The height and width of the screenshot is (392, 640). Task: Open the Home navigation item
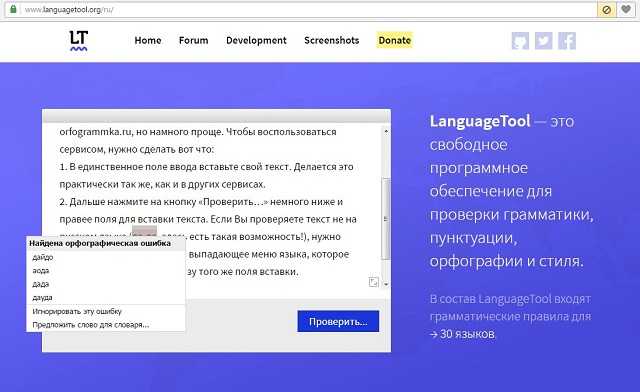point(148,40)
